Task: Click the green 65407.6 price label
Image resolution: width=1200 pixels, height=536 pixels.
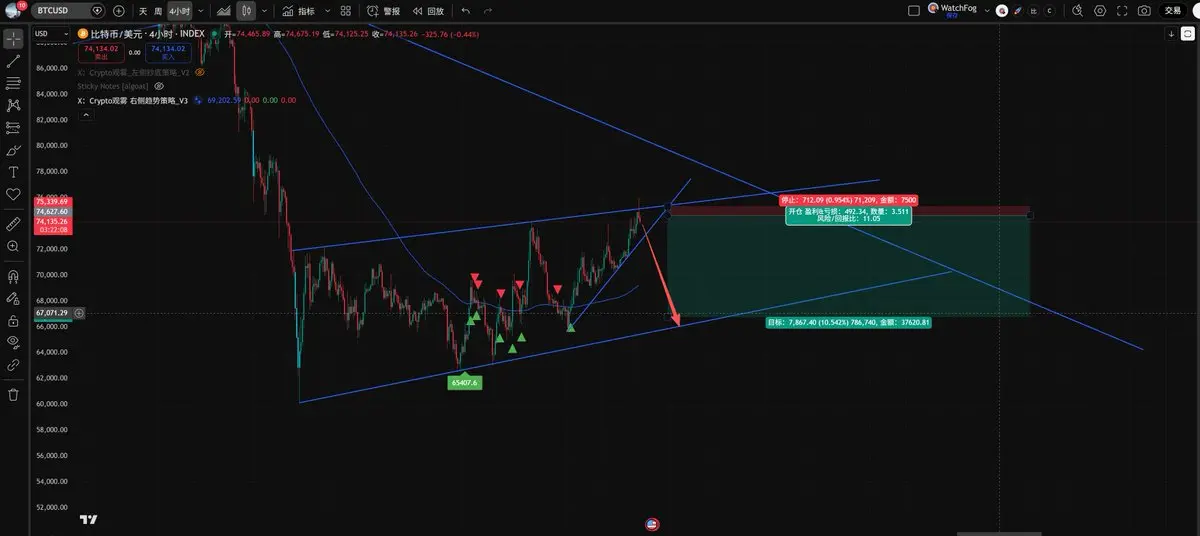Action: (465, 382)
